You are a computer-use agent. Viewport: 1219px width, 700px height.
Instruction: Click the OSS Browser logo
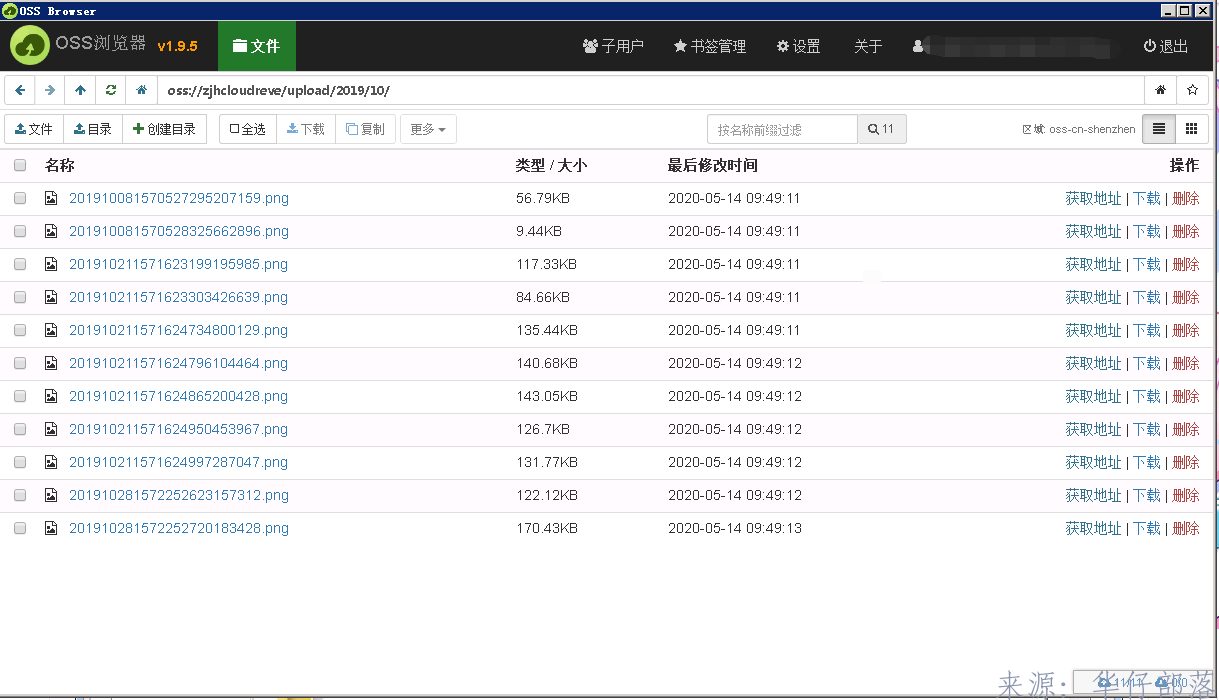(30, 46)
